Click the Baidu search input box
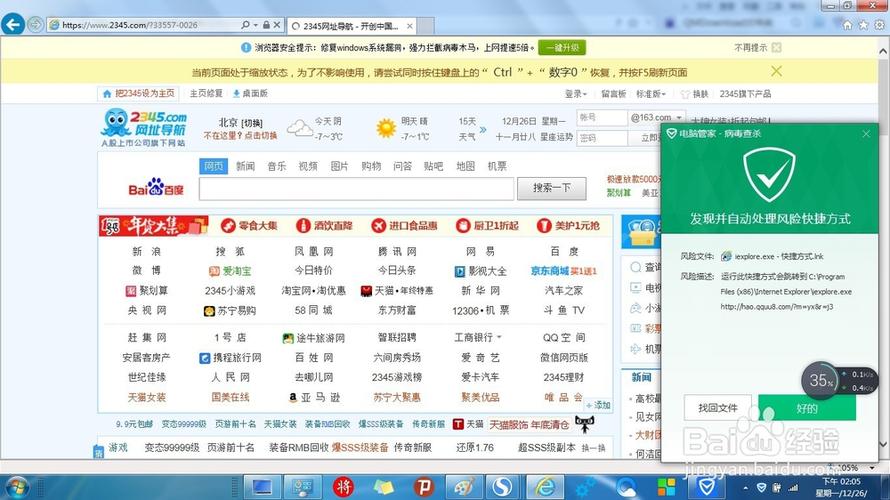Viewport: 890px width, 500px height. [x=356, y=189]
